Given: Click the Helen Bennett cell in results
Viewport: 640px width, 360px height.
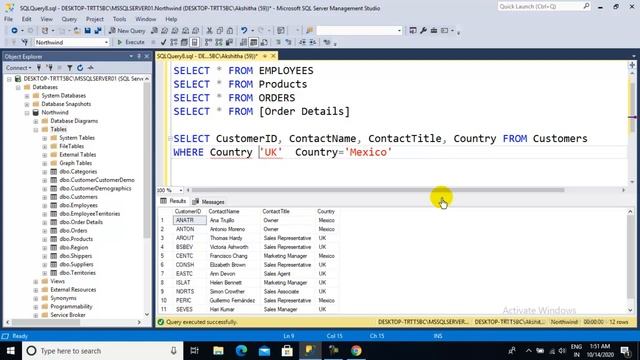Looking at the screenshot, I should (226, 282).
